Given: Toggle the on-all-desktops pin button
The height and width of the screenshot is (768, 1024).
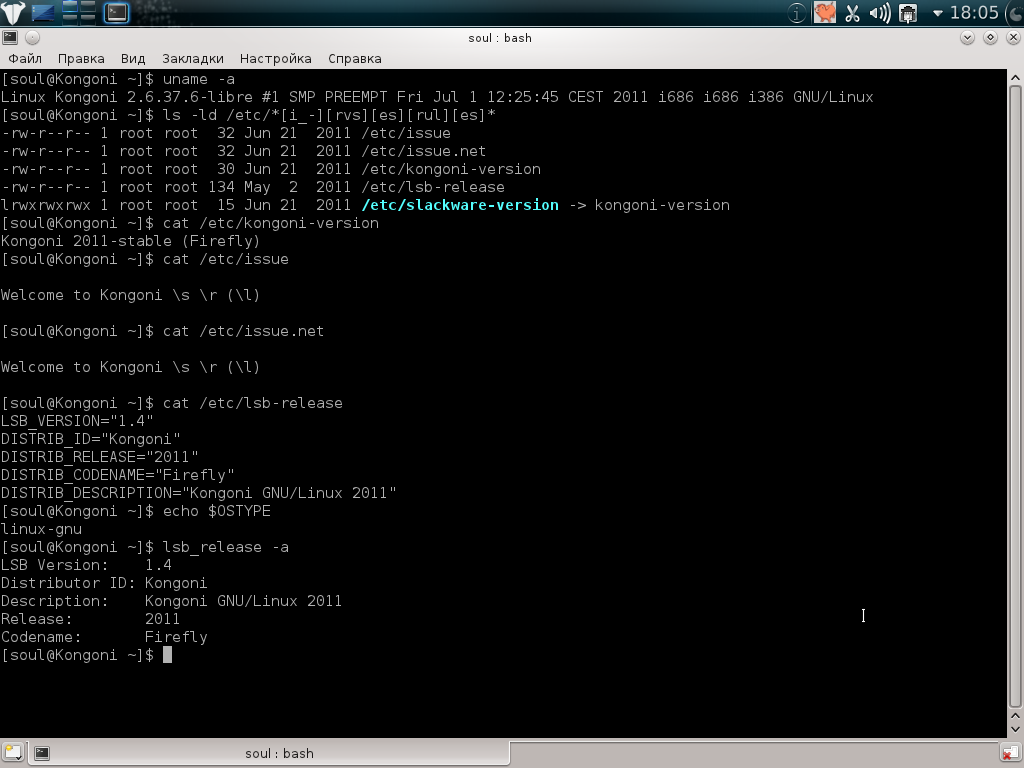Looking at the screenshot, I should point(32,38).
